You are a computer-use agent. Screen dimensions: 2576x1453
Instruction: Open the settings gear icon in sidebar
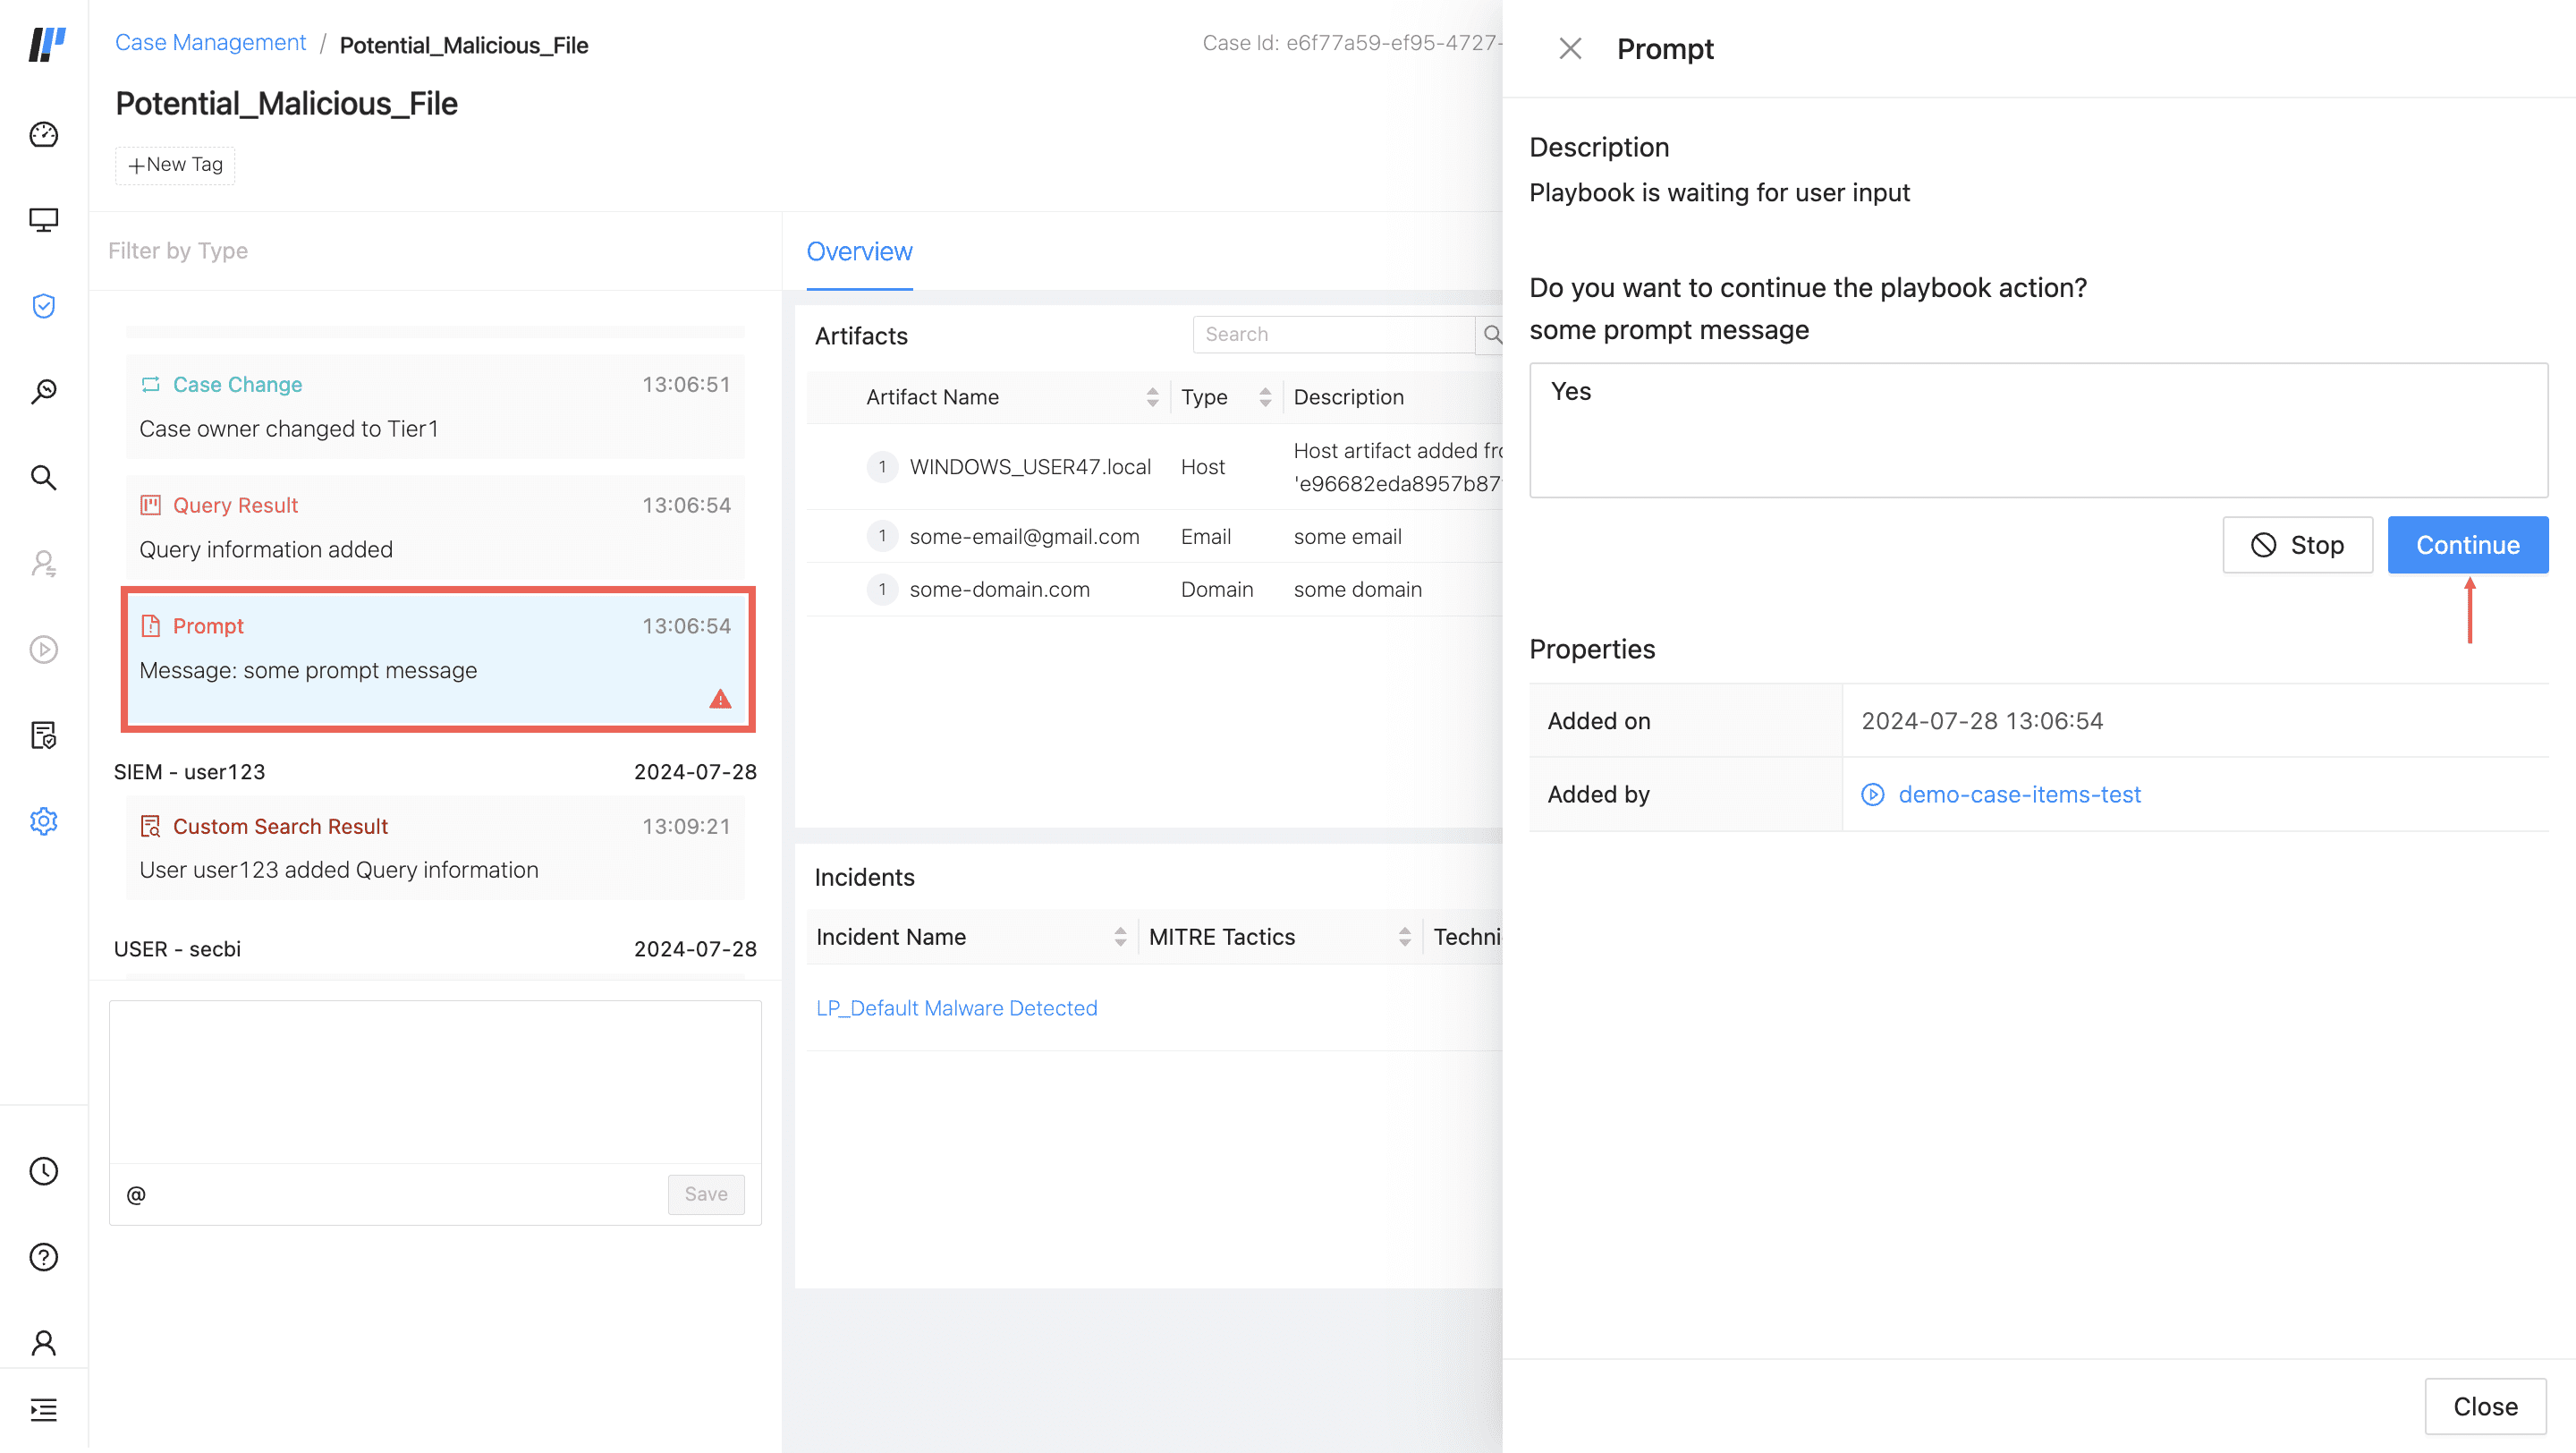[x=44, y=821]
